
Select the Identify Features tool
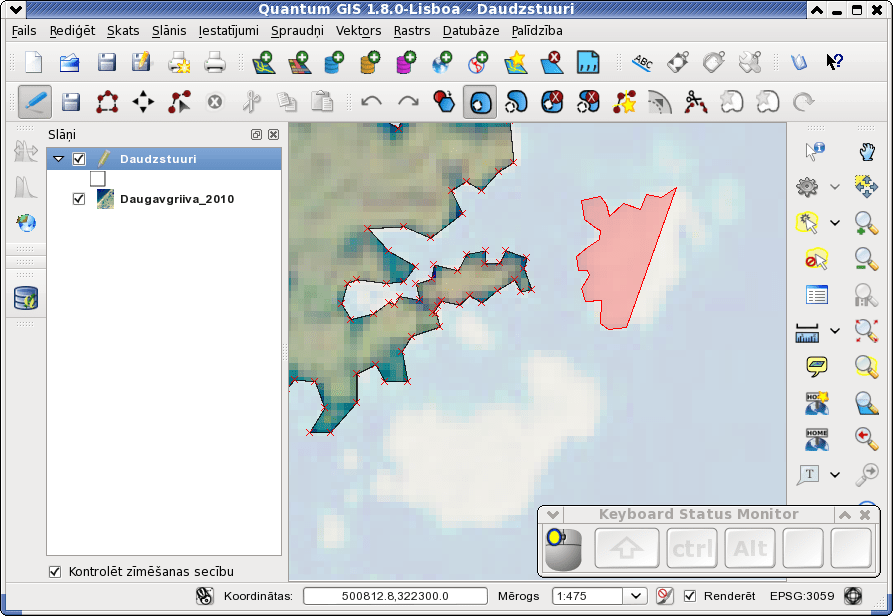click(x=815, y=151)
